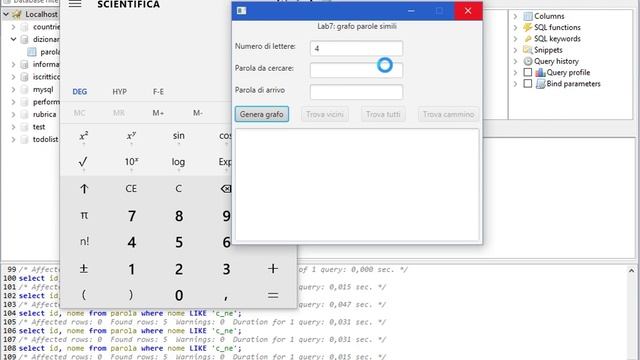Screen dimensions: 640x360
Task: Click calculator log button
Action: click(x=178, y=162)
